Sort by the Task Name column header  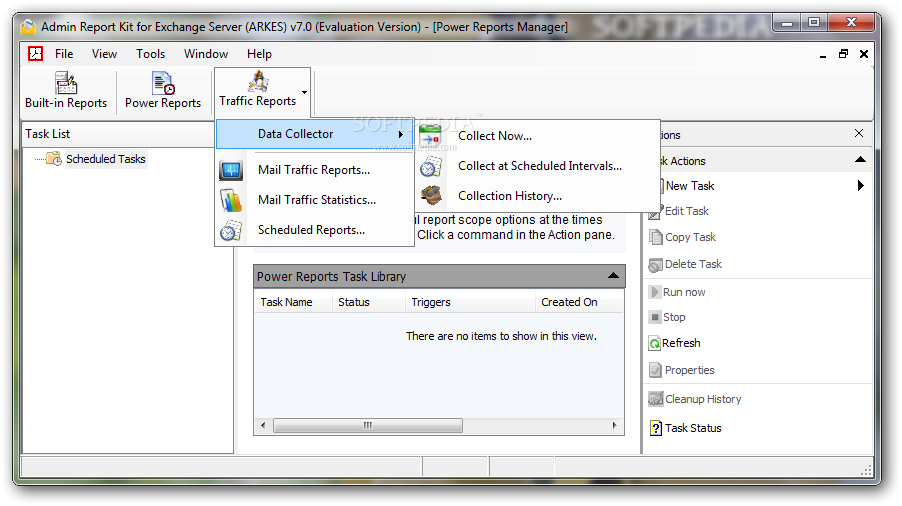[293, 302]
